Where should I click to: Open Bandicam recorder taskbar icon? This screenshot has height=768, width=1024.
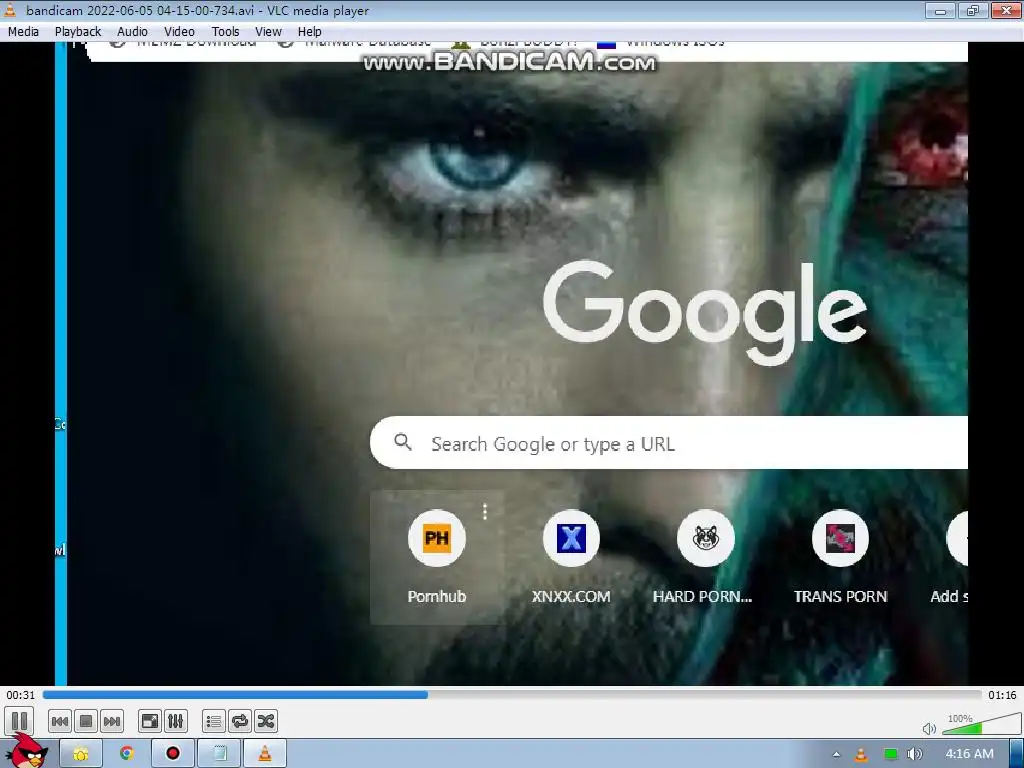pyautogui.click(x=173, y=754)
